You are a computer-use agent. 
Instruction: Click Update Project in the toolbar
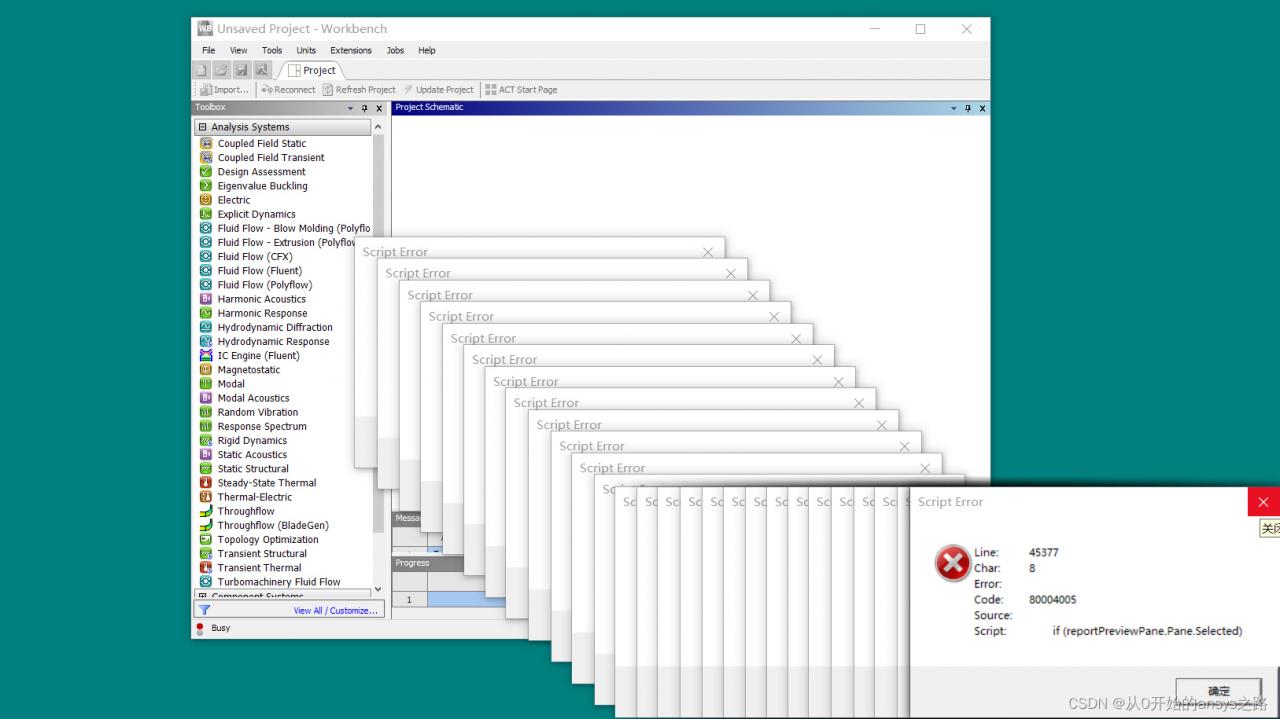[x=439, y=89]
